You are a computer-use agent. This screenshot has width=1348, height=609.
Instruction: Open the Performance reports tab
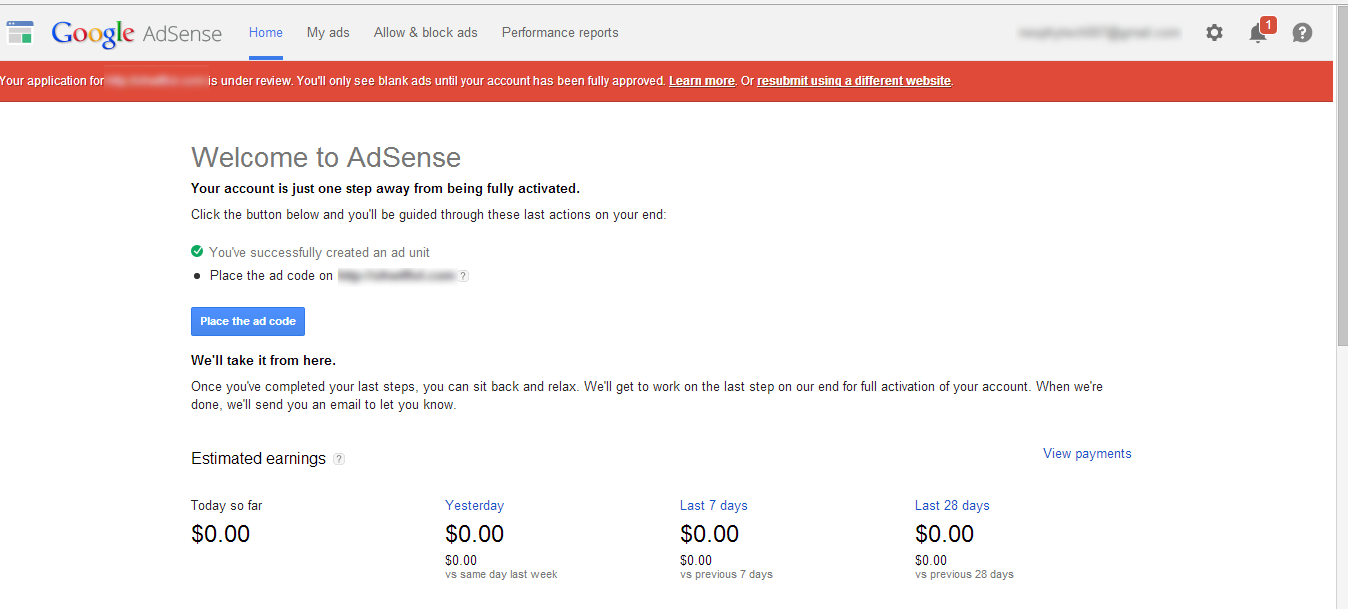560,33
